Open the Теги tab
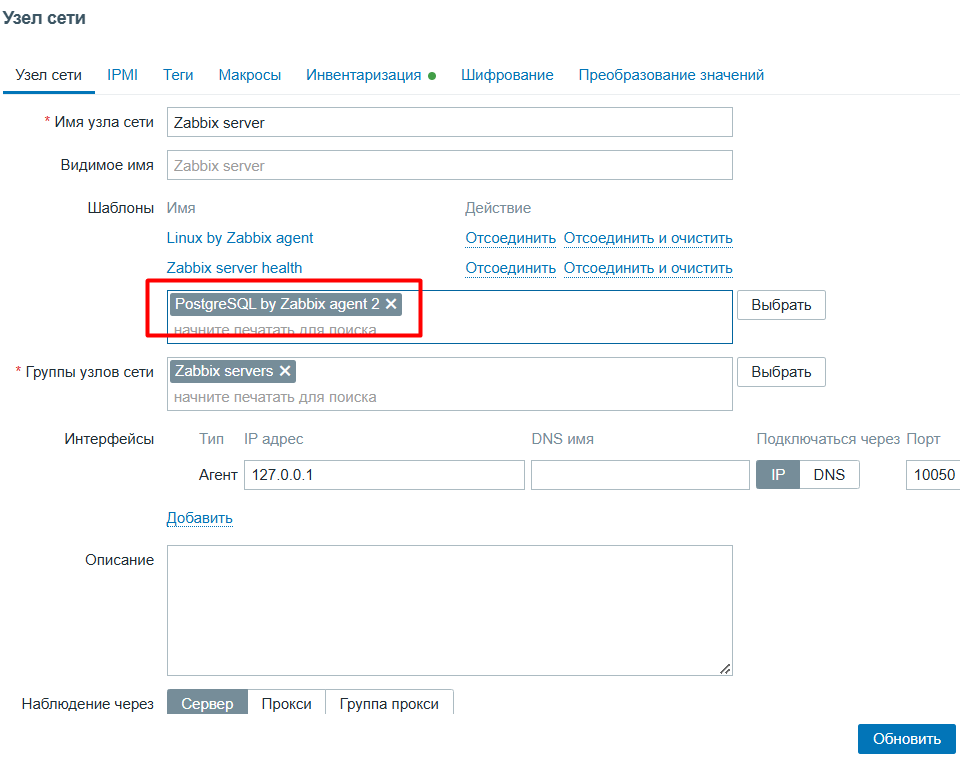The image size is (960, 762). [178, 75]
